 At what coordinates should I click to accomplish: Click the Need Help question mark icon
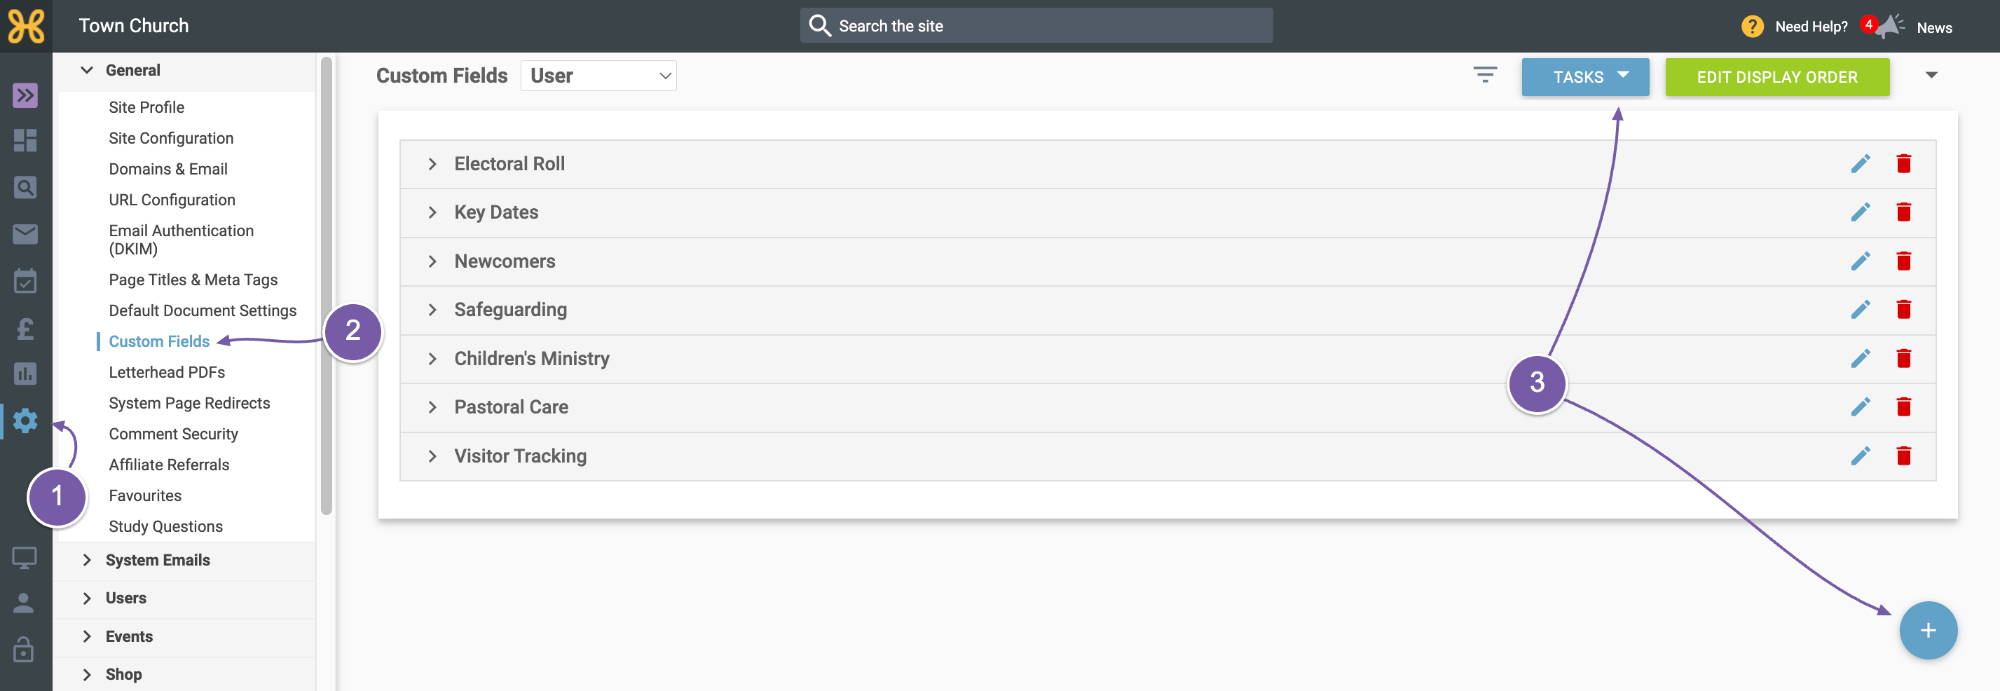point(1752,27)
